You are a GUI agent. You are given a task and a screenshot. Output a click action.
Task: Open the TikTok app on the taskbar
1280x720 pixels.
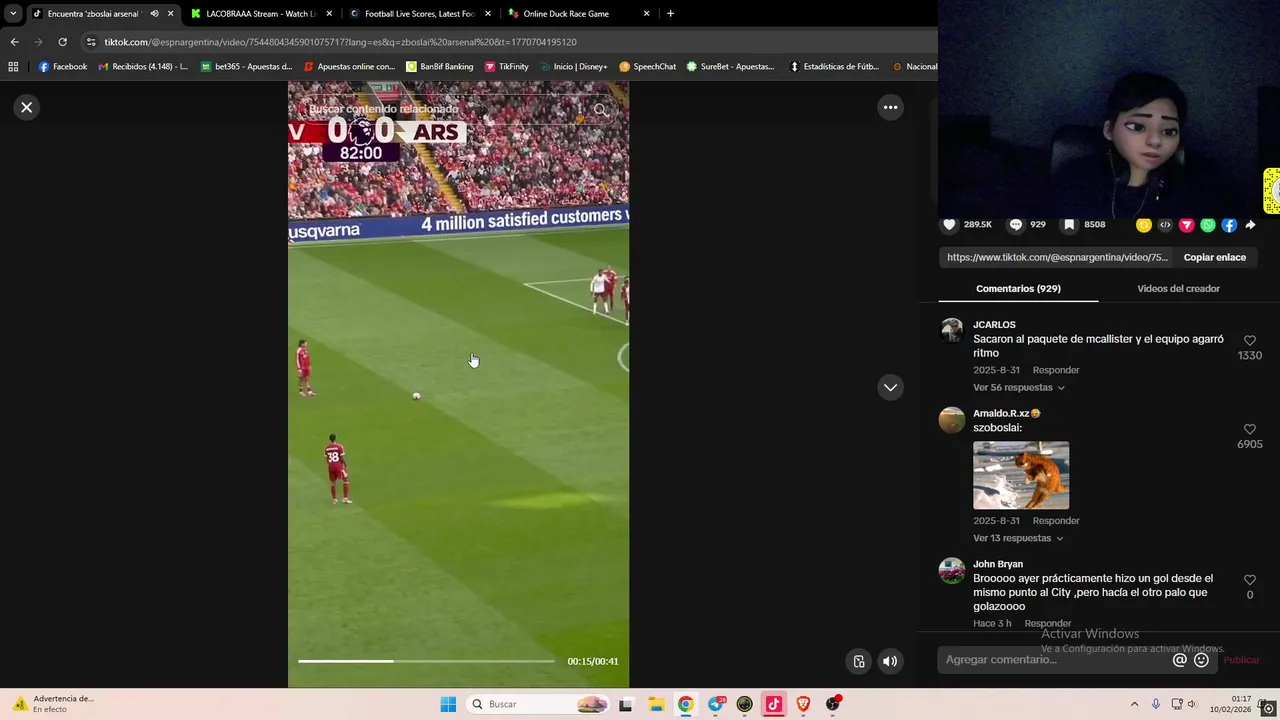pos(774,704)
